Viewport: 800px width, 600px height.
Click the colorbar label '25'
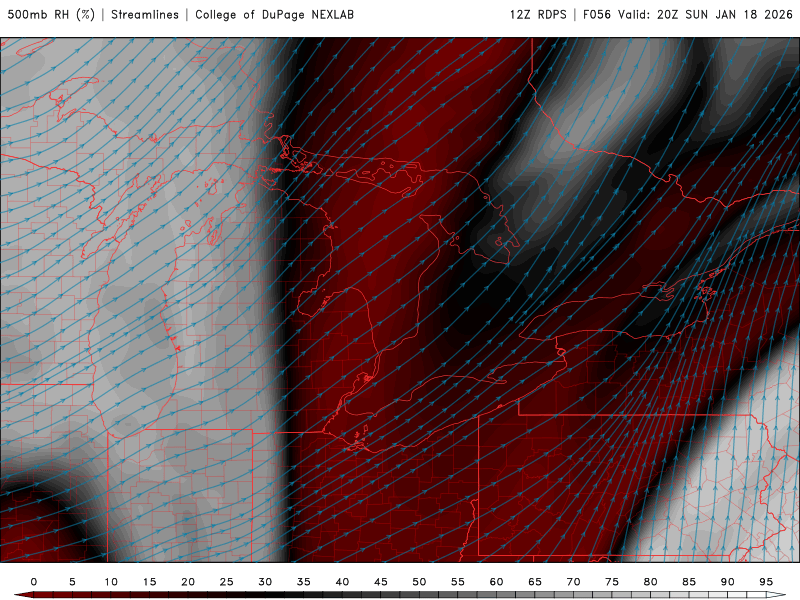[x=227, y=582]
